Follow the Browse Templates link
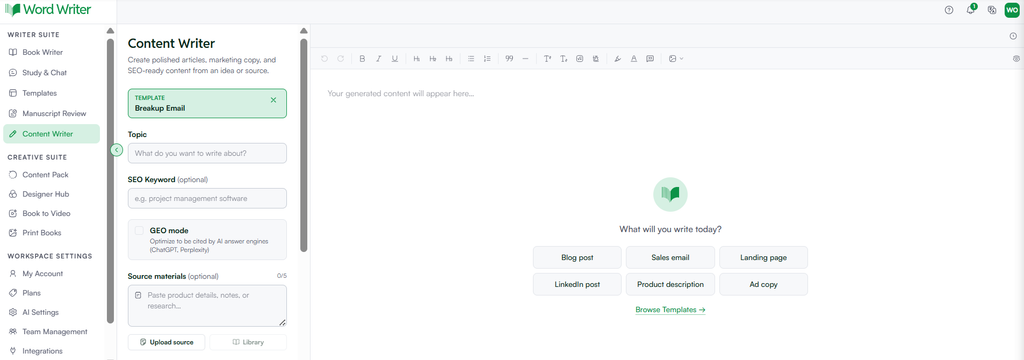This screenshot has height=360, width=1024. (x=670, y=310)
